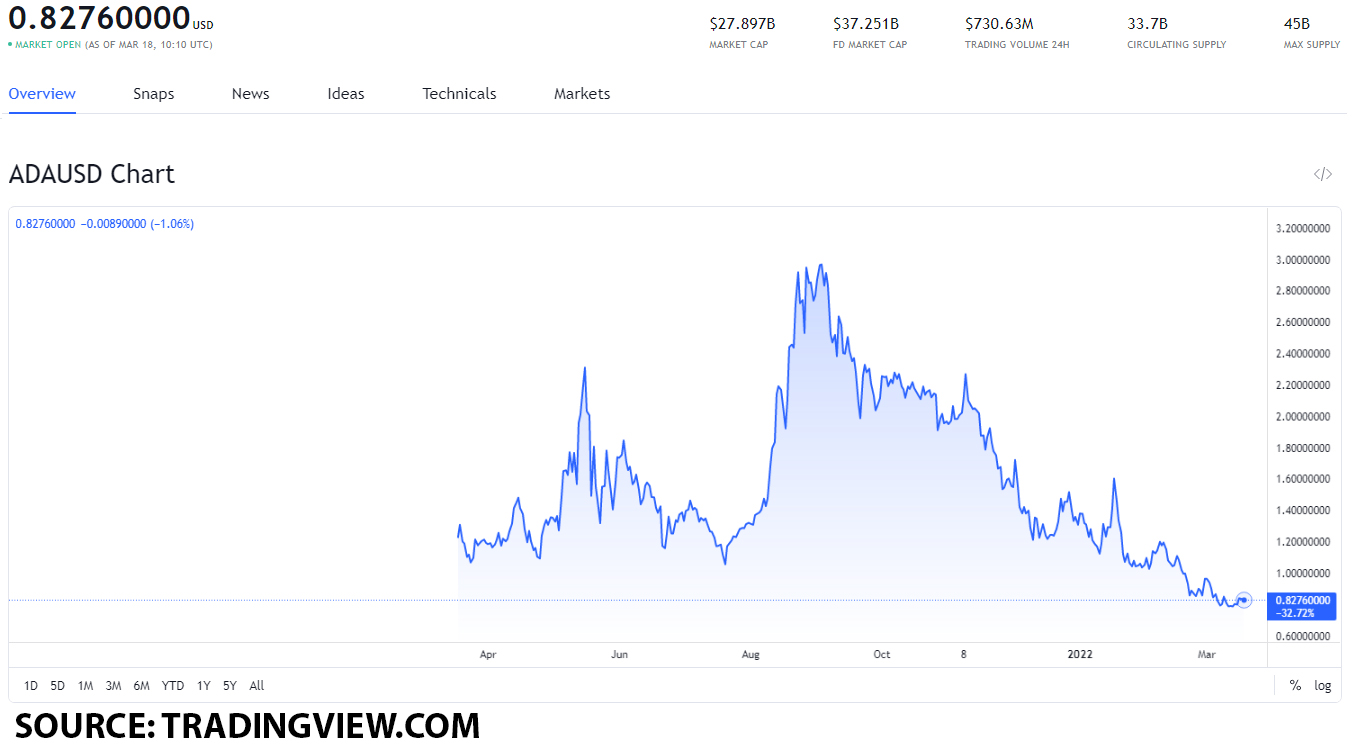Click the Oct label on time axis
The height and width of the screenshot is (749, 1361).
(x=881, y=655)
